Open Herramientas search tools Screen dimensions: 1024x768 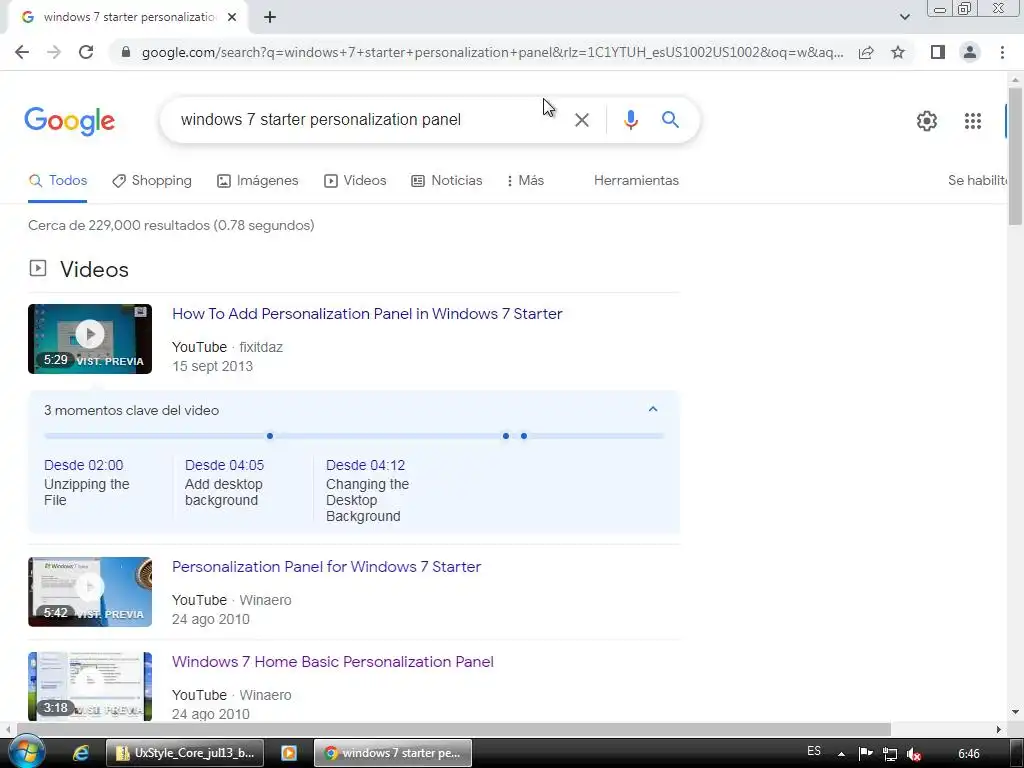(x=636, y=181)
